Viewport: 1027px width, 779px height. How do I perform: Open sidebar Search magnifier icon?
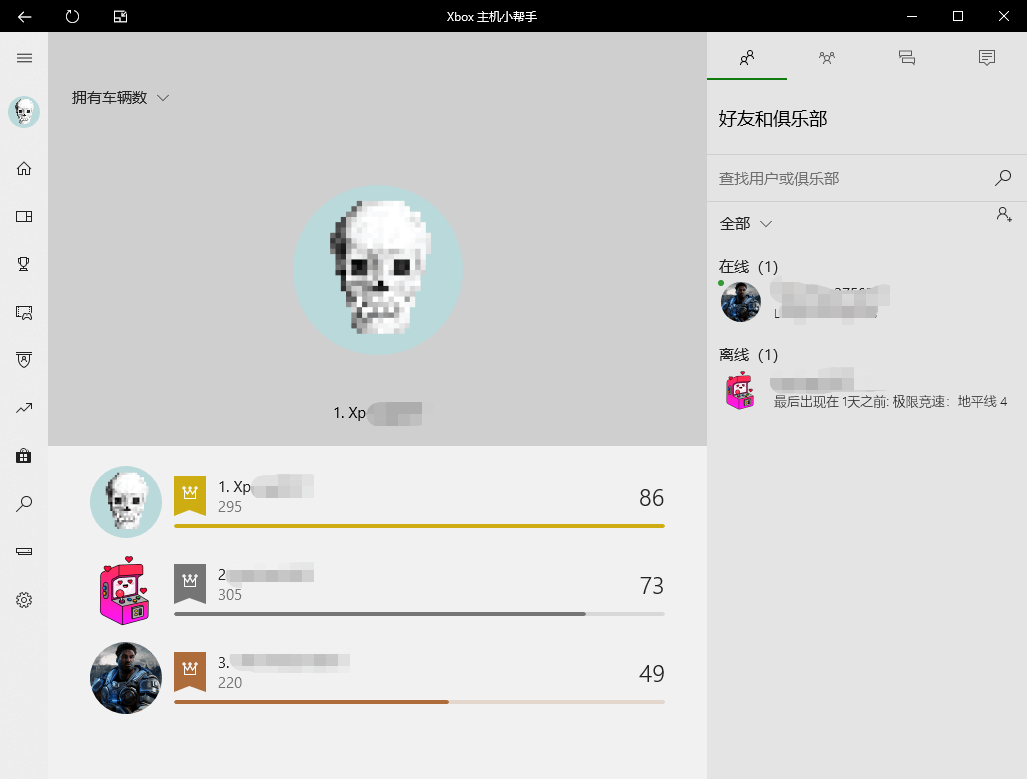tap(24, 504)
